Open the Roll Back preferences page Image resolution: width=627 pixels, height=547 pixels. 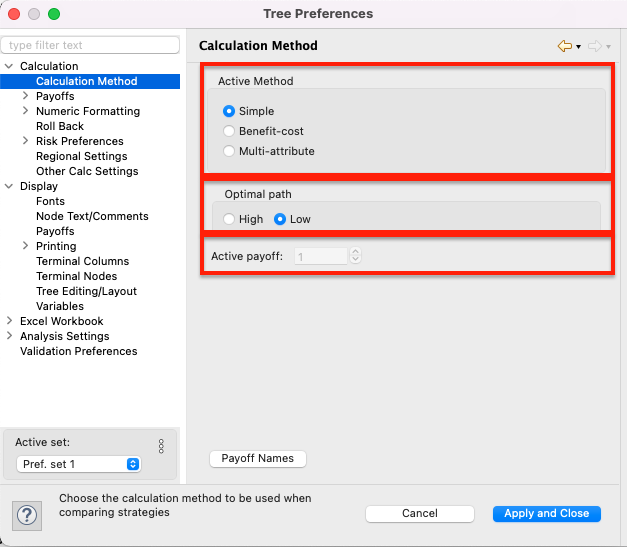tap(60, 126)
